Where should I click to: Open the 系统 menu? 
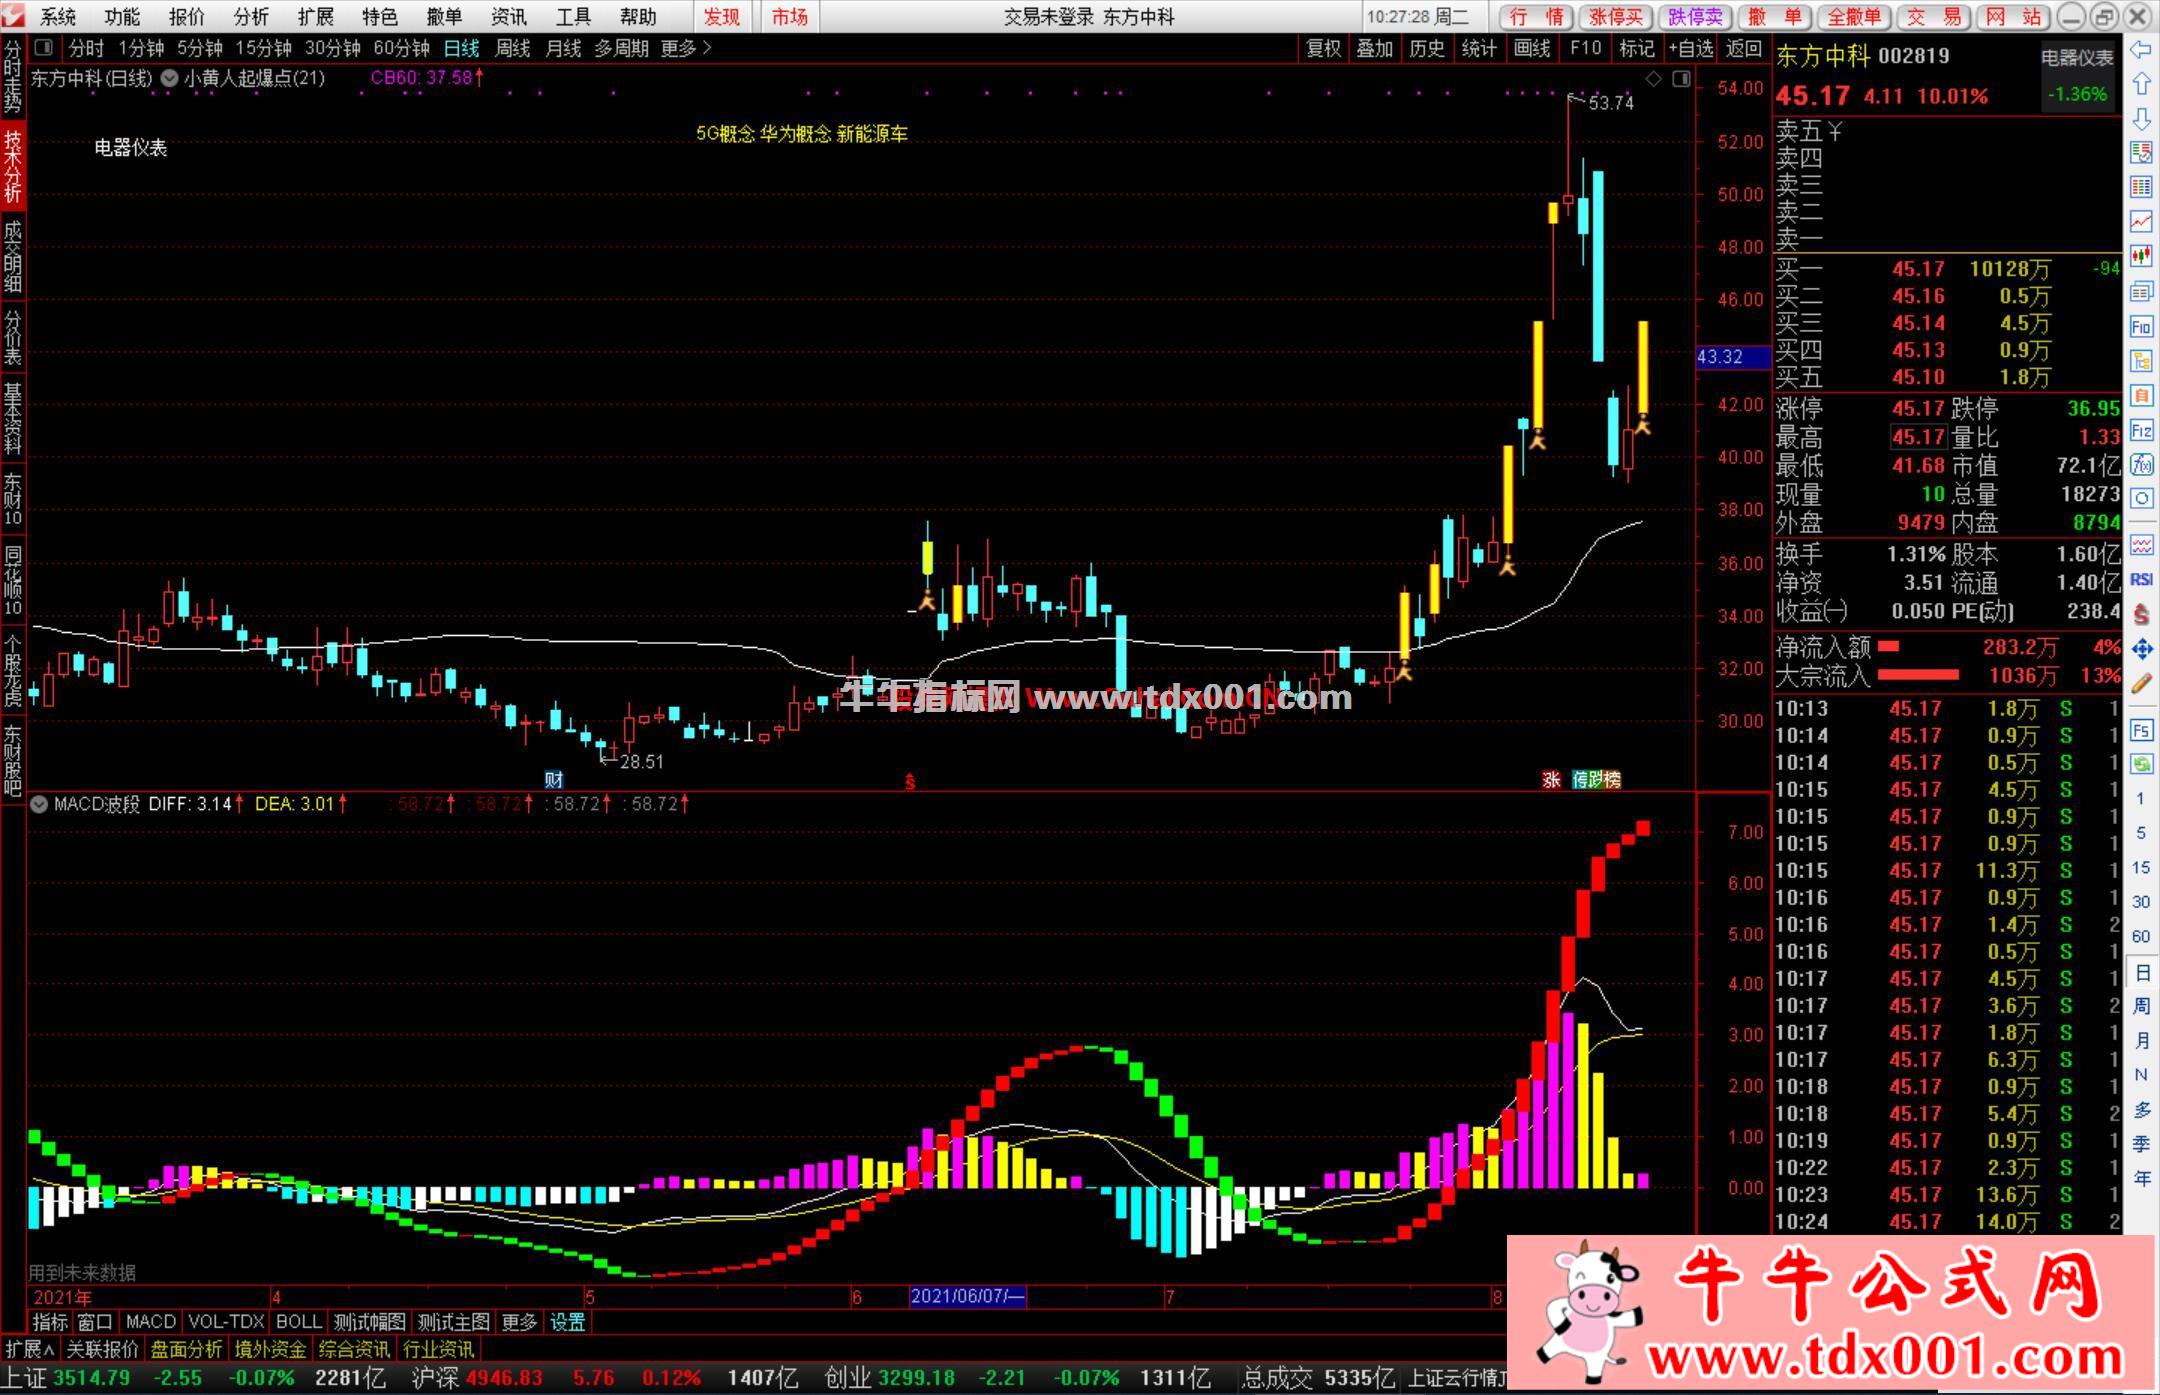point(58,16)
